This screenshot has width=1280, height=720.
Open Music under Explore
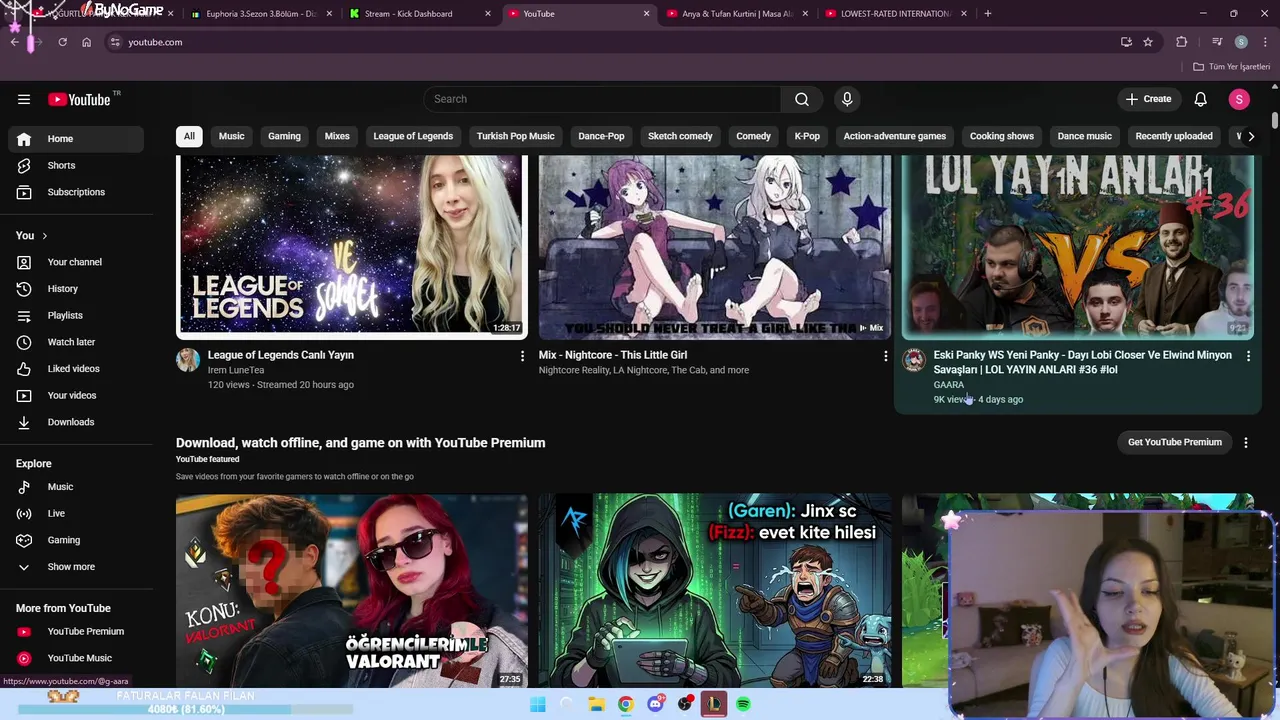pyautogui.click(x=78, y=487)
